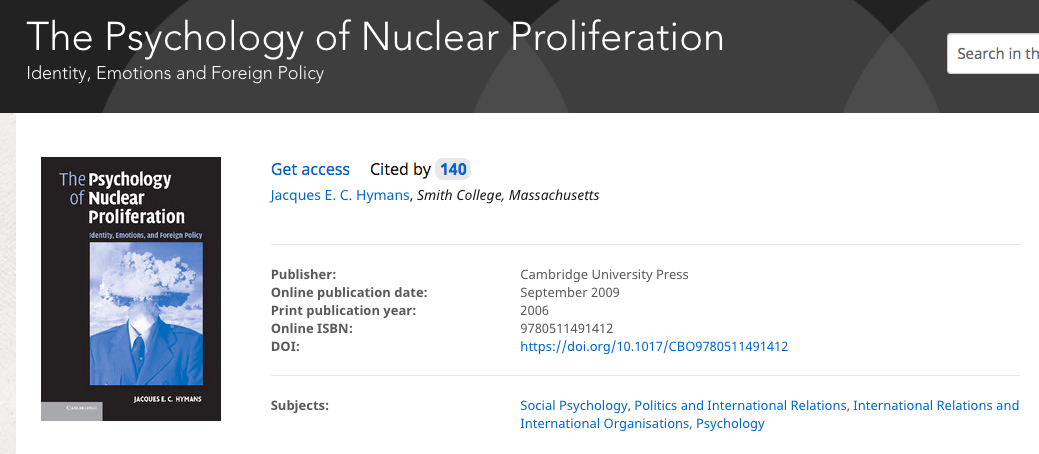Select the Cambridge University Press publisher value

pyautogui.click(x=604, y=274)
